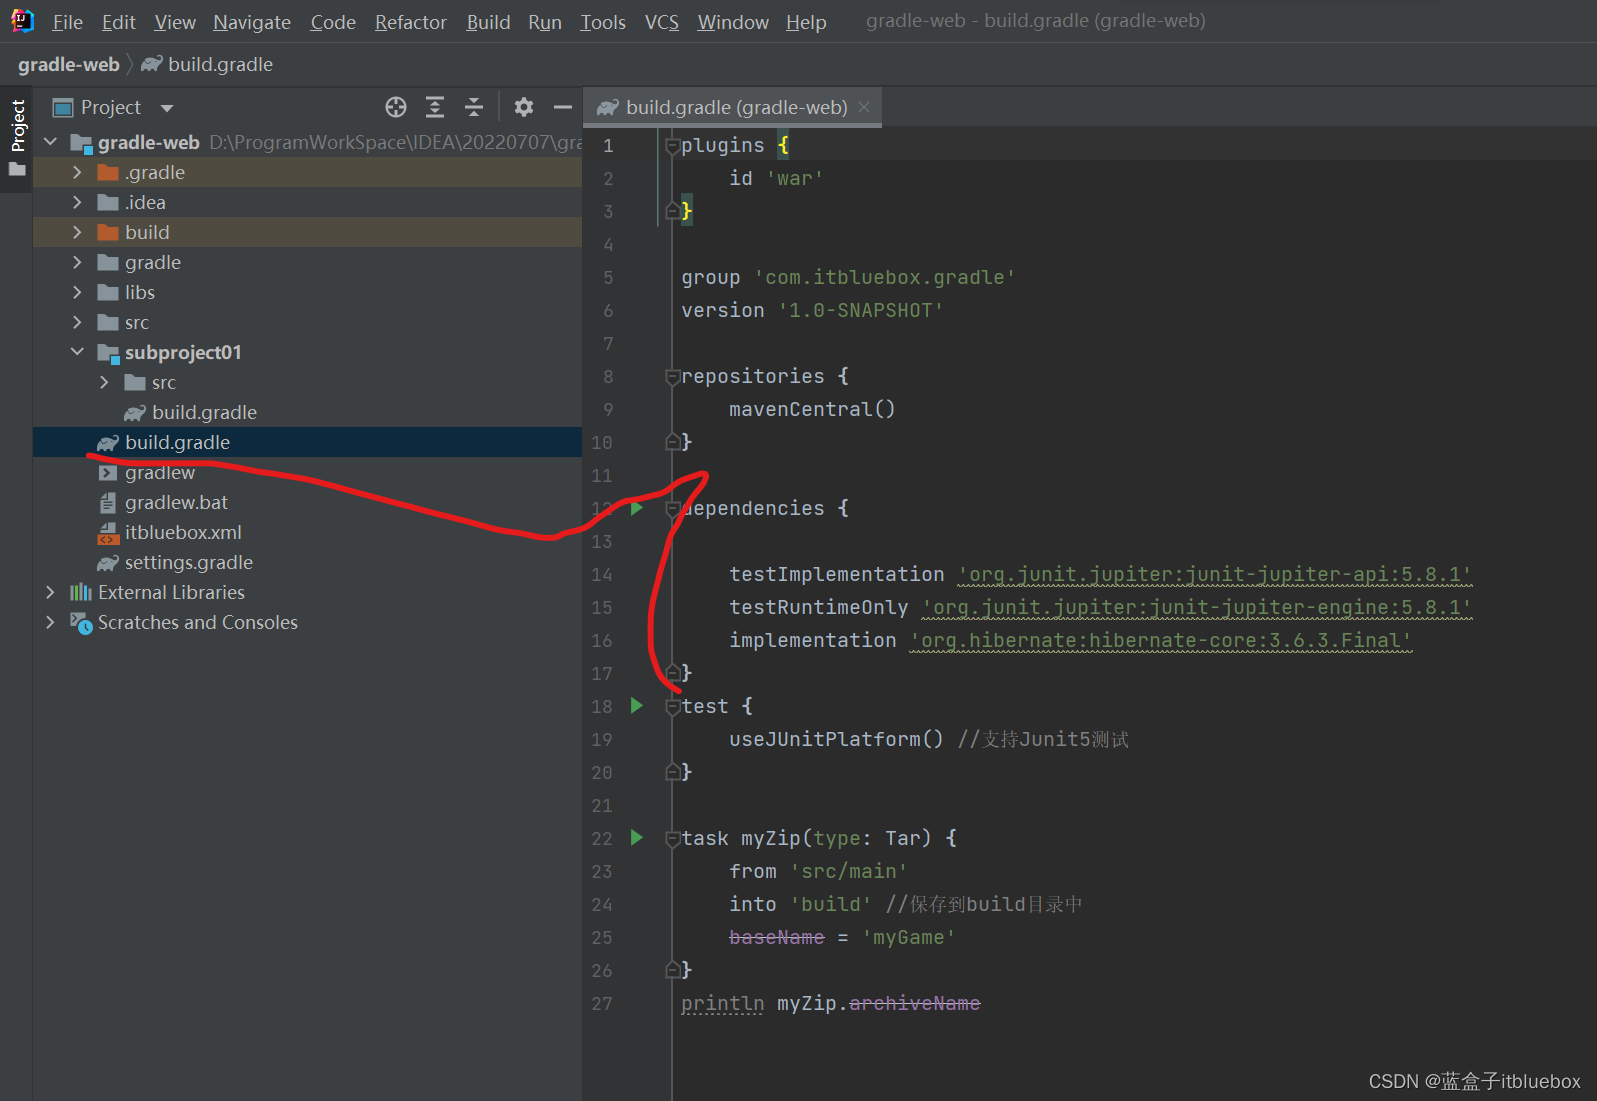This screenshot has height=1101, width=1597.
Task: Open the Run menu
Action: pos(545,22)
